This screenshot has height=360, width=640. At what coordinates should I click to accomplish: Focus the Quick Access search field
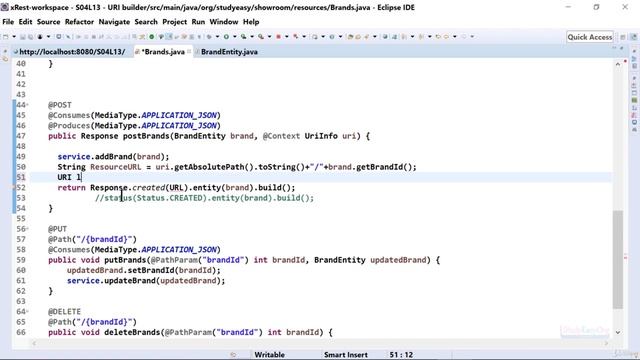coord(590,37)
